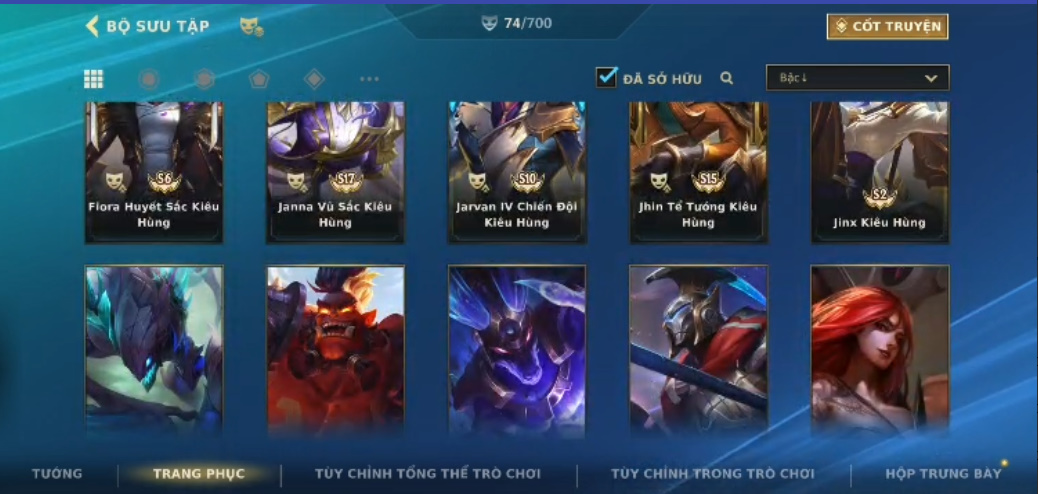Toggle the Đã Sở Hữu checkbox
This screenshot has height=494, width=1038.
click(x=606, y=77)
